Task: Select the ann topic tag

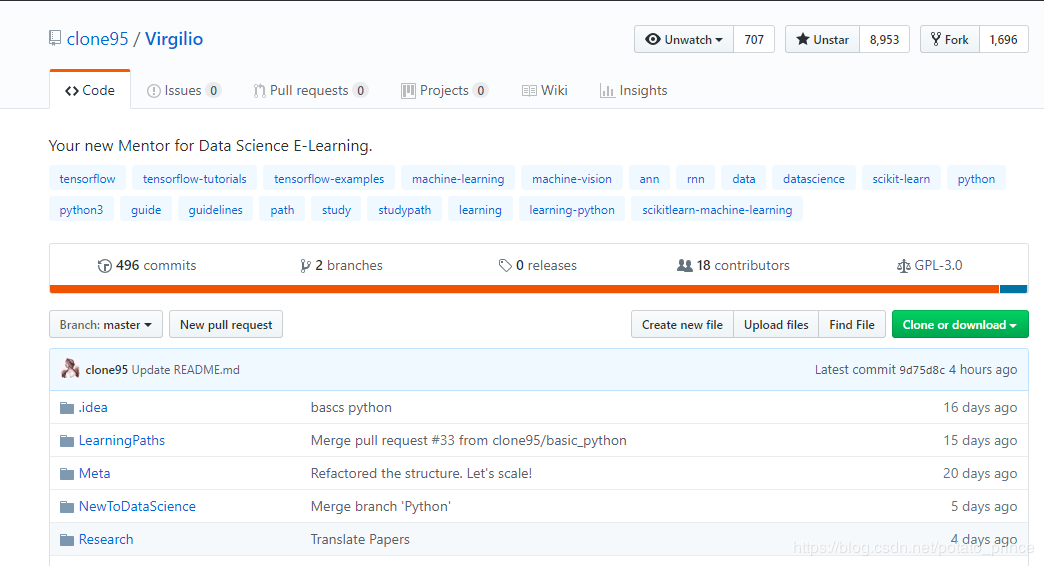Action: click(x=649, y=178)
